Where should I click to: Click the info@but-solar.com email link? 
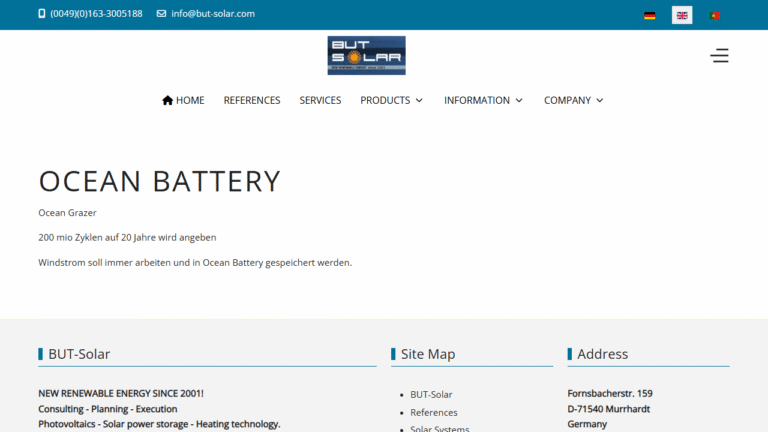click(213, 14)
